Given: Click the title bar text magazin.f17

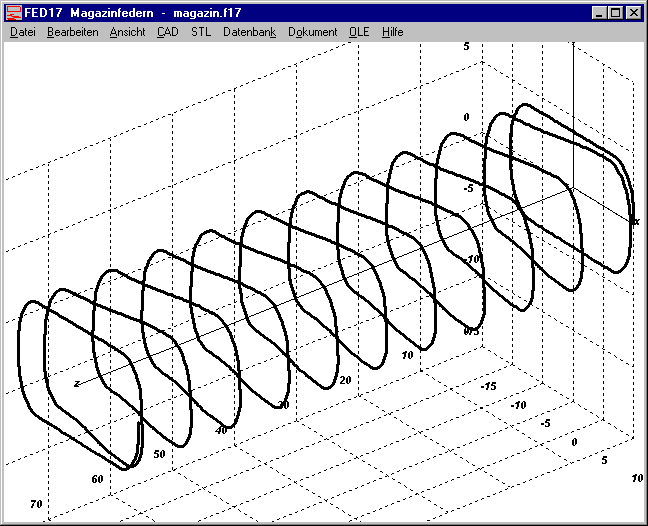Looking at the screenshot, I should 208,13.
